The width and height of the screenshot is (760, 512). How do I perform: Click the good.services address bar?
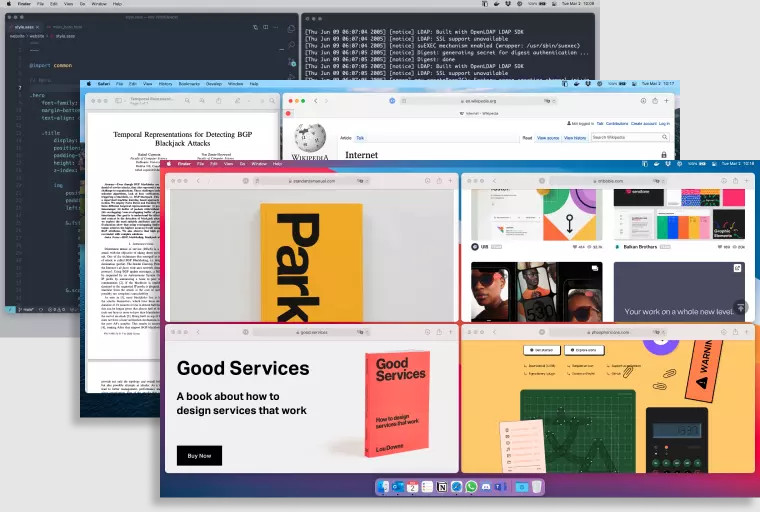311,332
